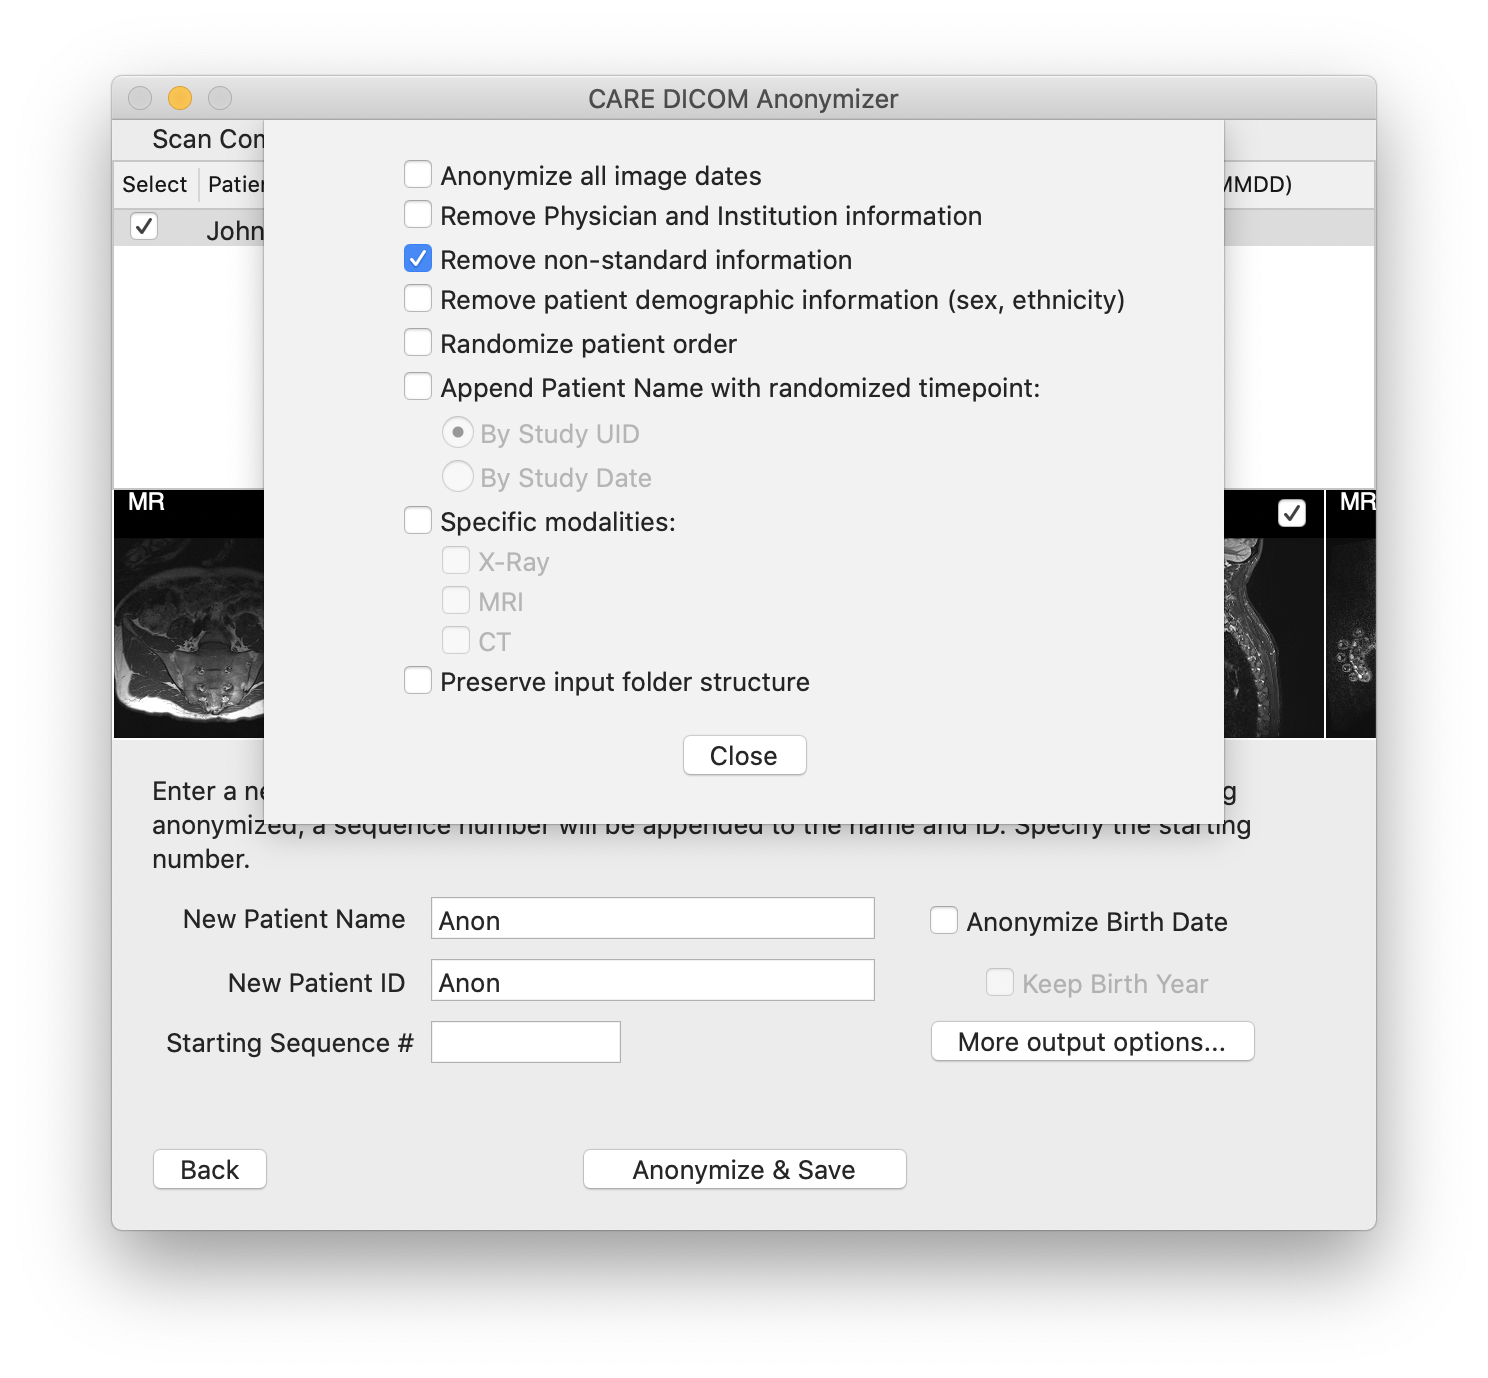Check the Anonymize Birth Date box
The width and height of the screenshot is (1488, 1378).
(944, 921)
